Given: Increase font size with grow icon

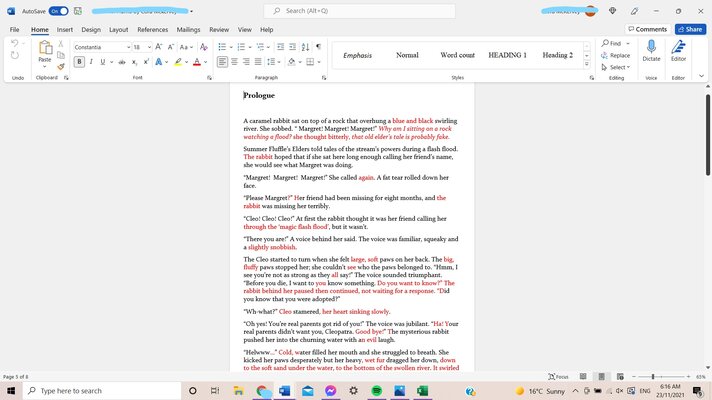Looking at the screenshot, I should tap(158, 47).
